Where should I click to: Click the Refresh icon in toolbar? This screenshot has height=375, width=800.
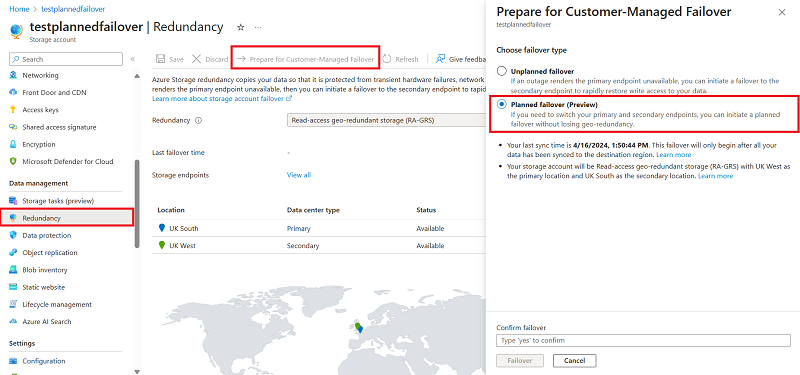click(387, 59)
